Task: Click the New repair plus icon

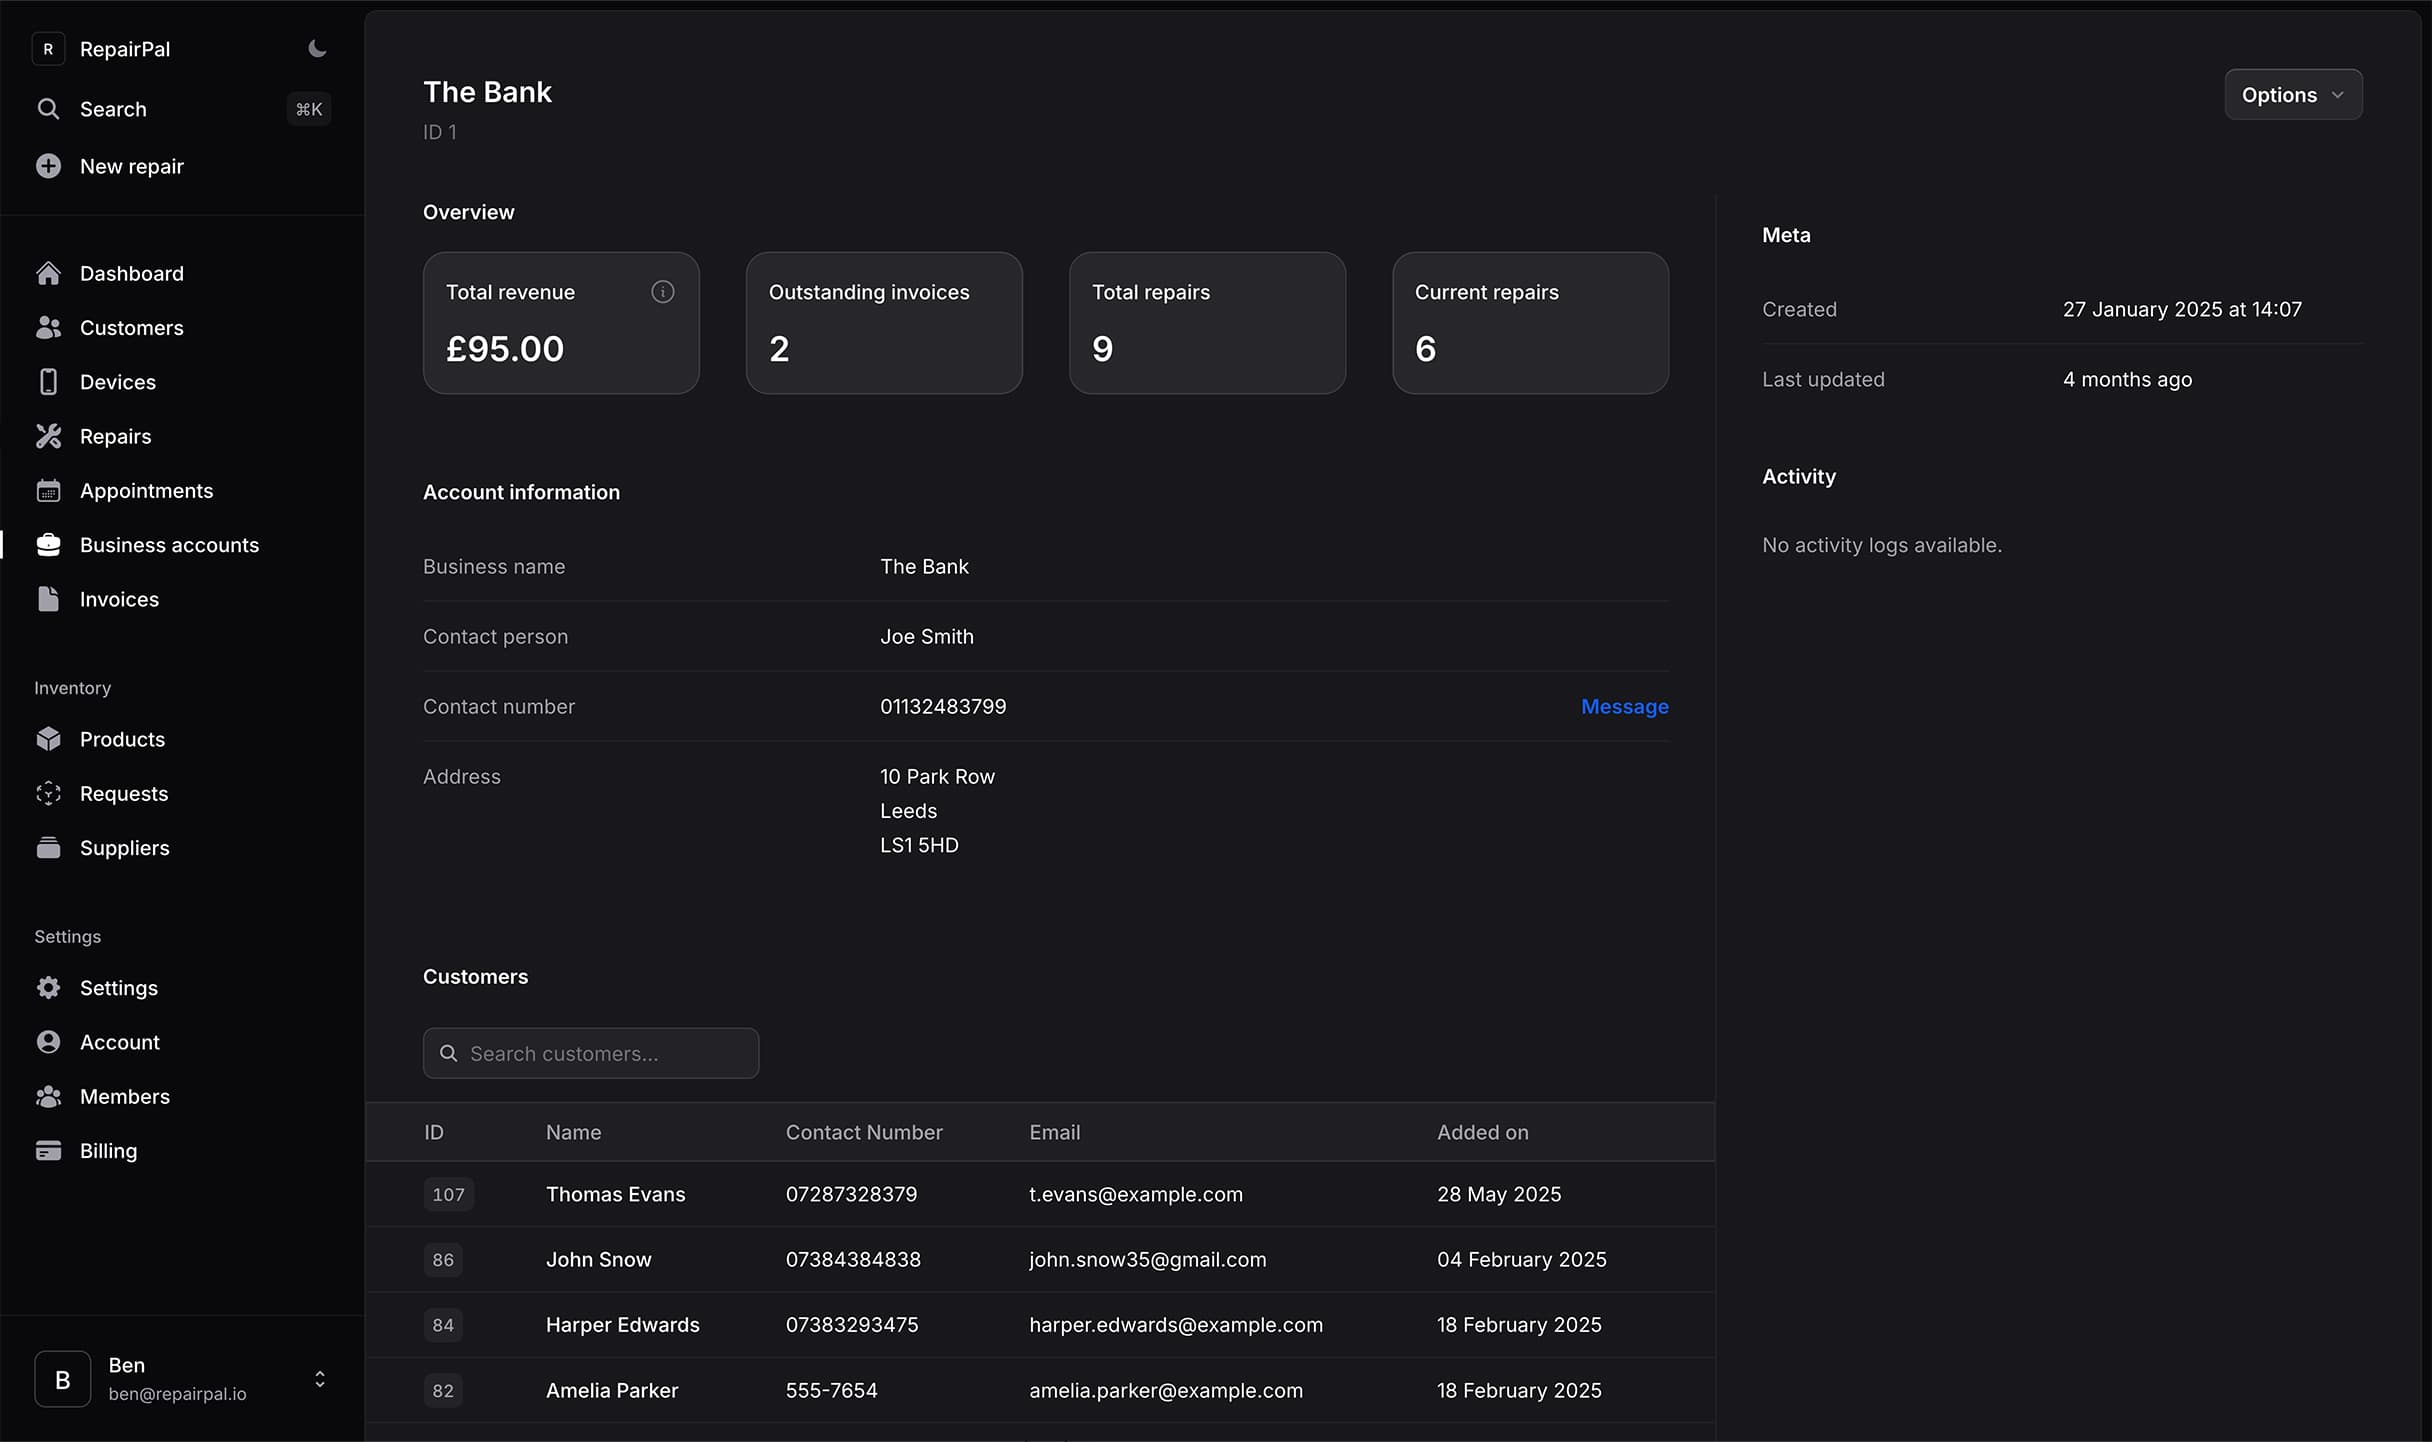Action: 48,166
